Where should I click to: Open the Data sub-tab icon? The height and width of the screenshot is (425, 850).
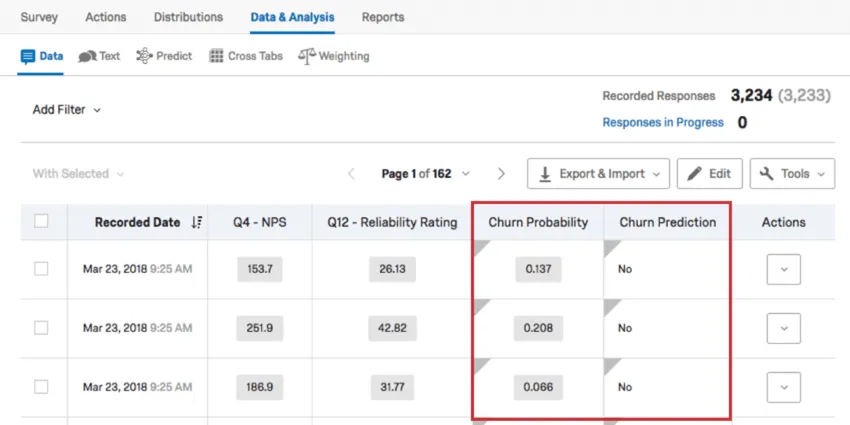[x=28, y=56]
